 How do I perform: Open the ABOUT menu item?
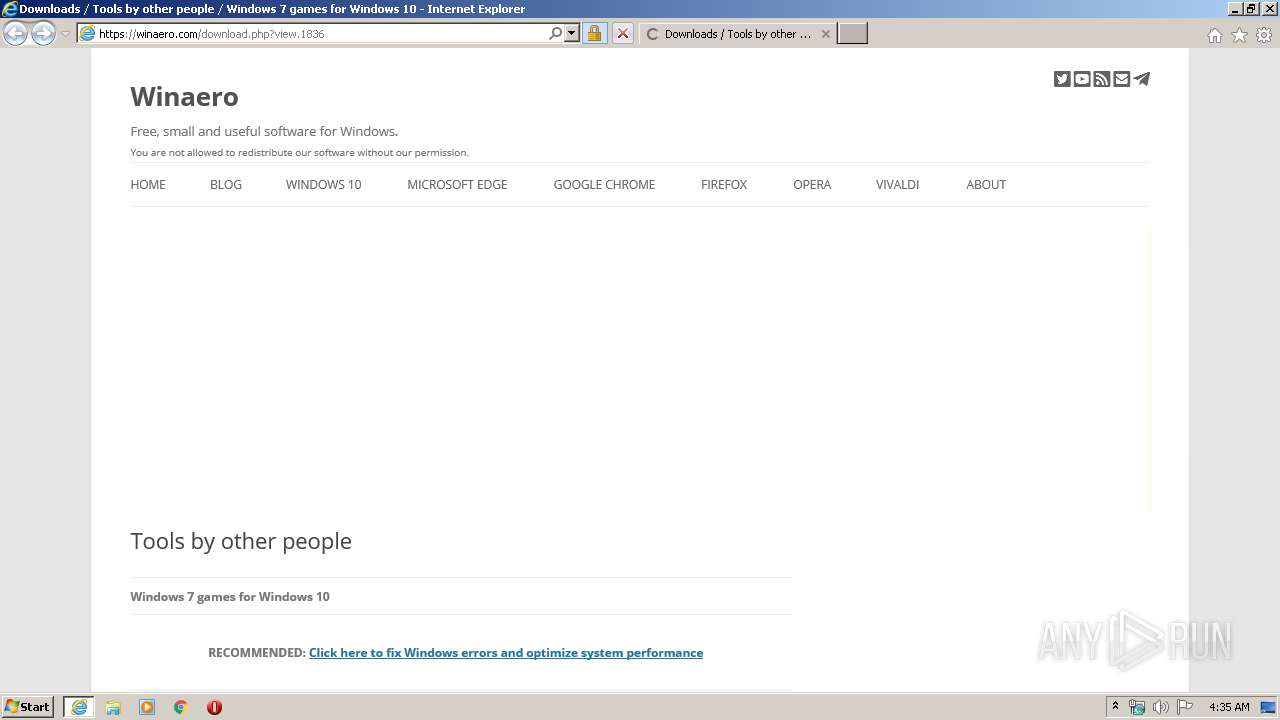click(x=986, y=184)
